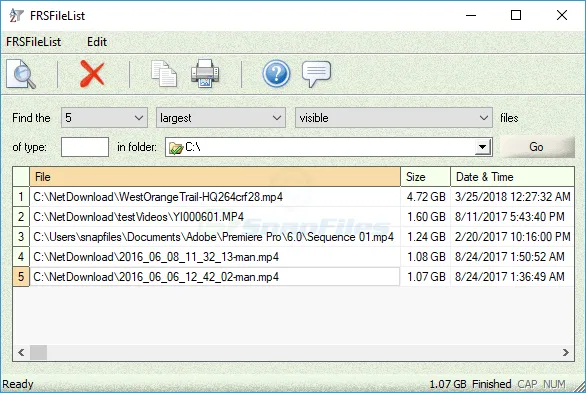586x393 pixels.
Task: Sort by the File column header
Action: 215,177
